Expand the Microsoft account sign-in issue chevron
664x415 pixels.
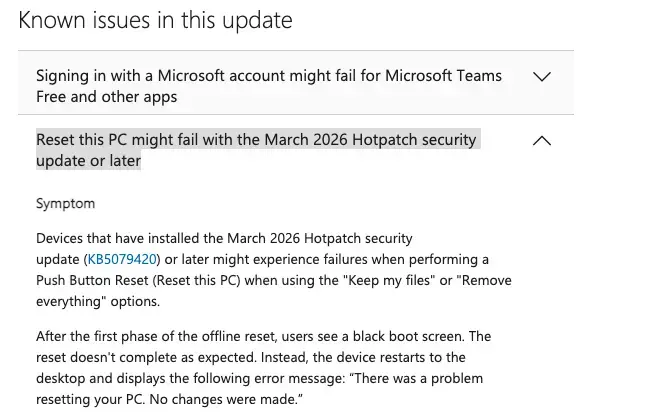(542, 77)
